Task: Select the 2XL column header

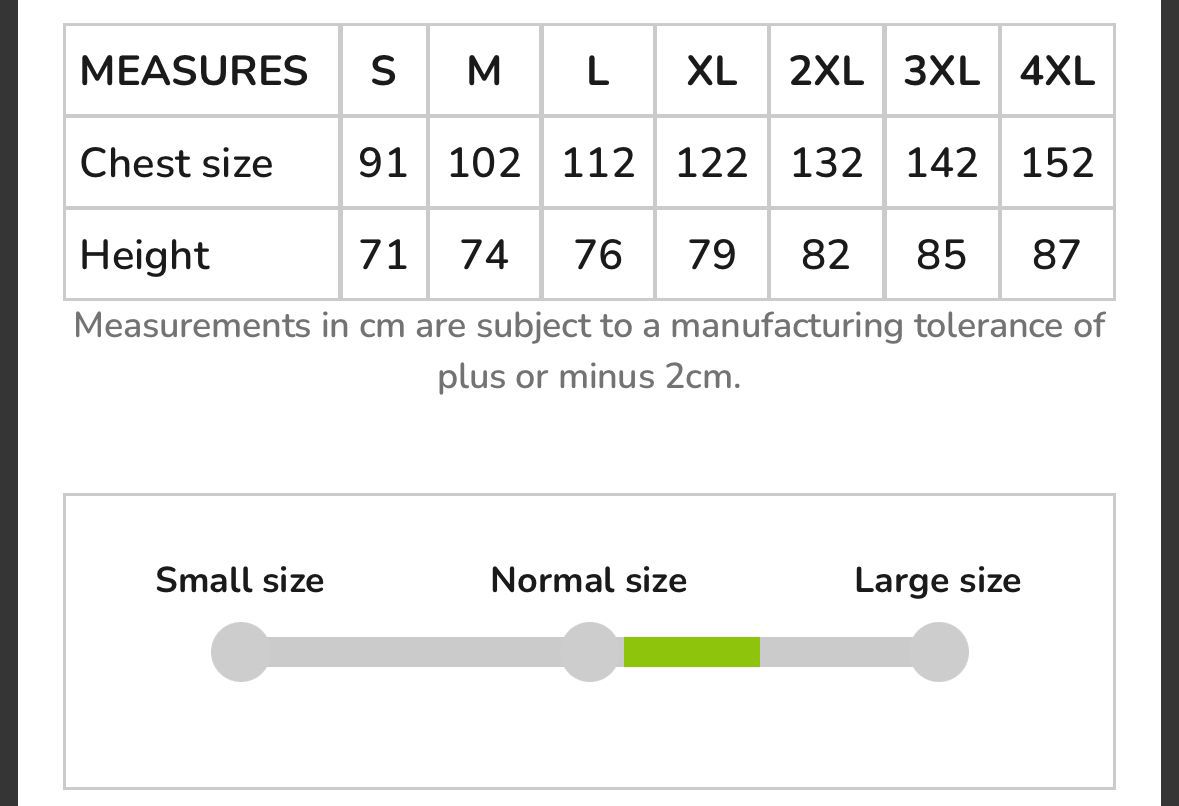Action: coord(826,71)
